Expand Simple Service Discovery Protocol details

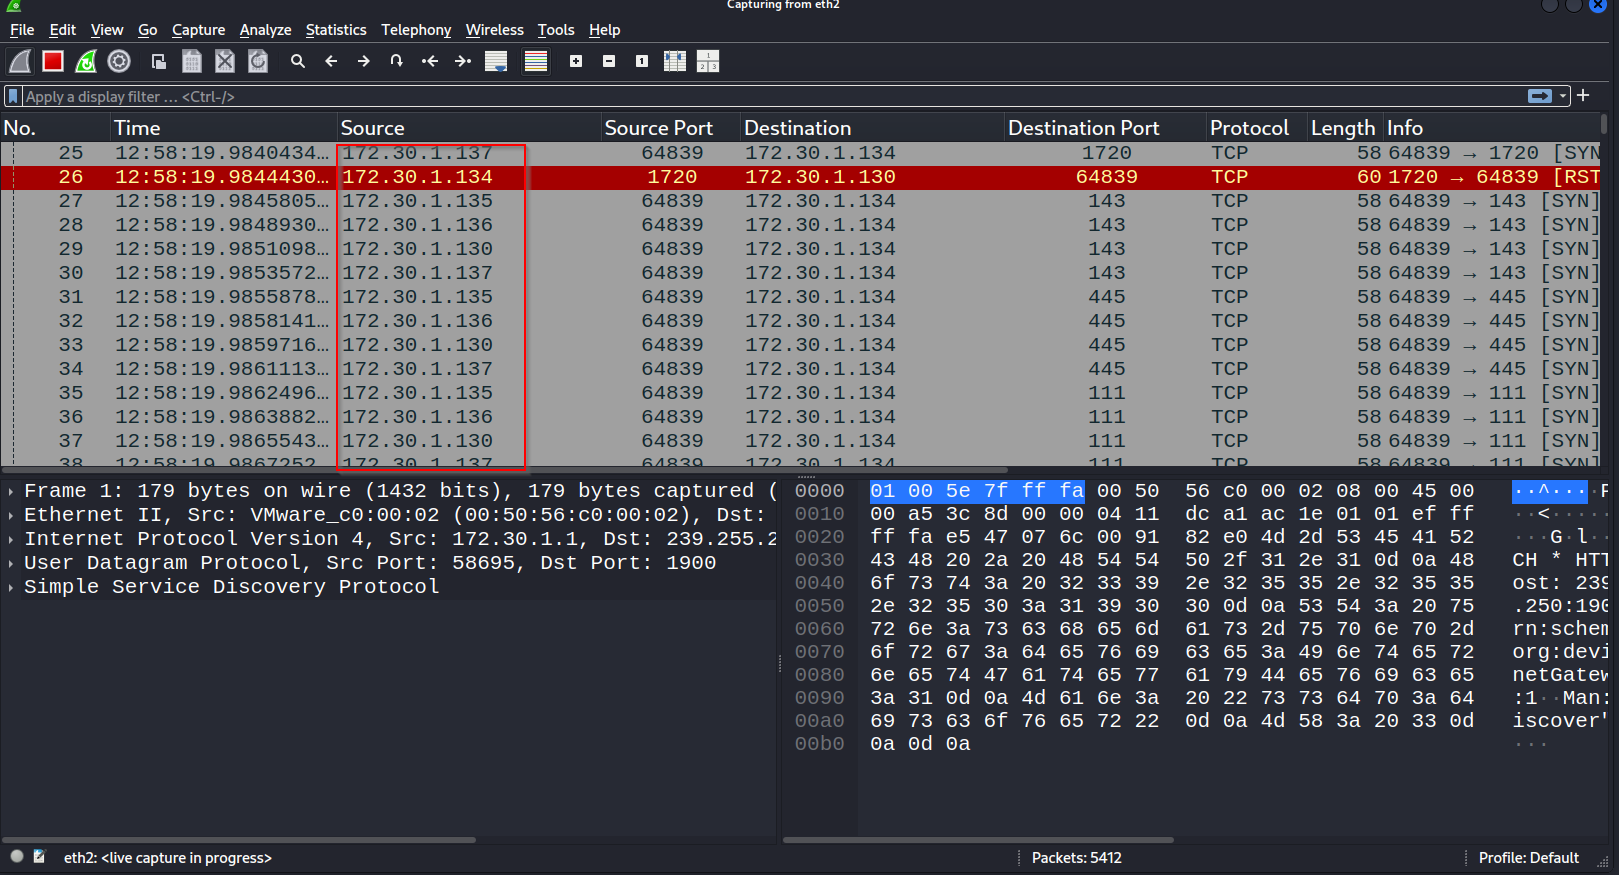[10, 587]
